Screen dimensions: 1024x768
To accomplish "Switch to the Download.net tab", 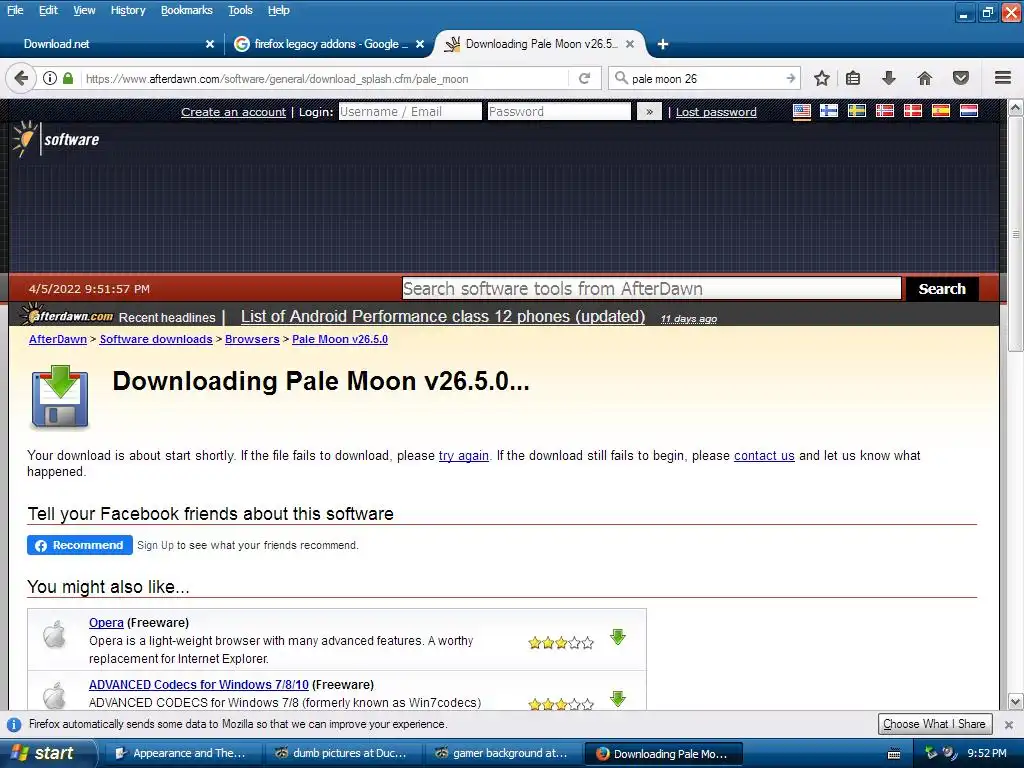I will coord(111,44).
